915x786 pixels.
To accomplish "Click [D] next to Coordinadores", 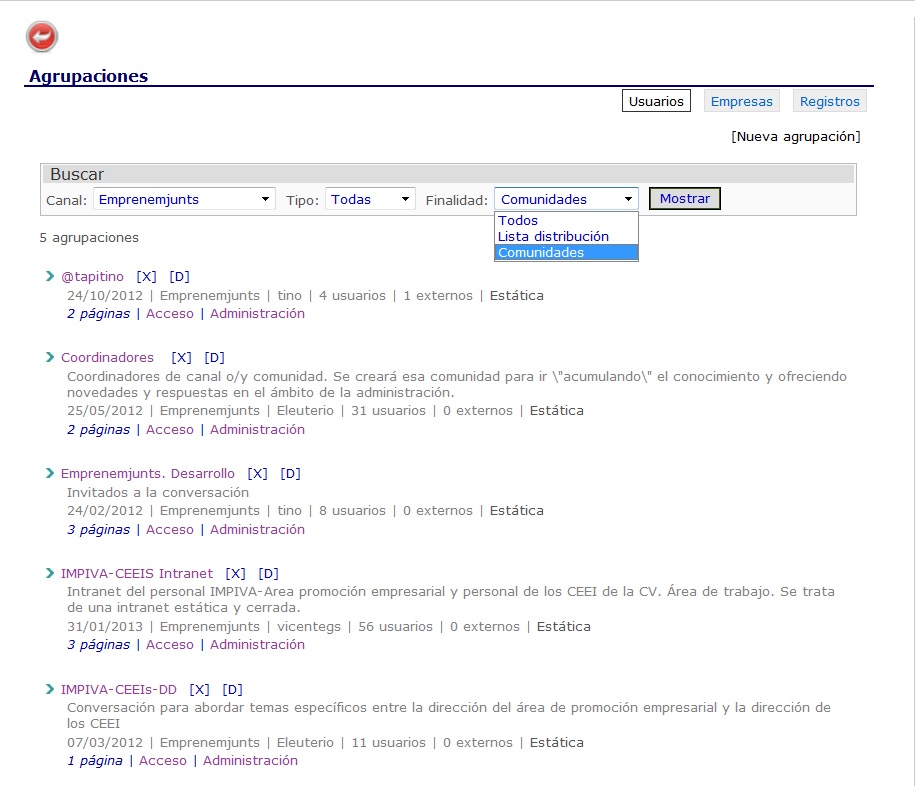I will click(x=214, y=357).
